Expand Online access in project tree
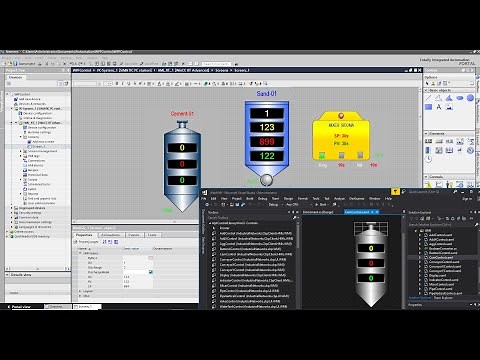Image resolution: width=480 pixels, height=360 pixels. point(7,232)
